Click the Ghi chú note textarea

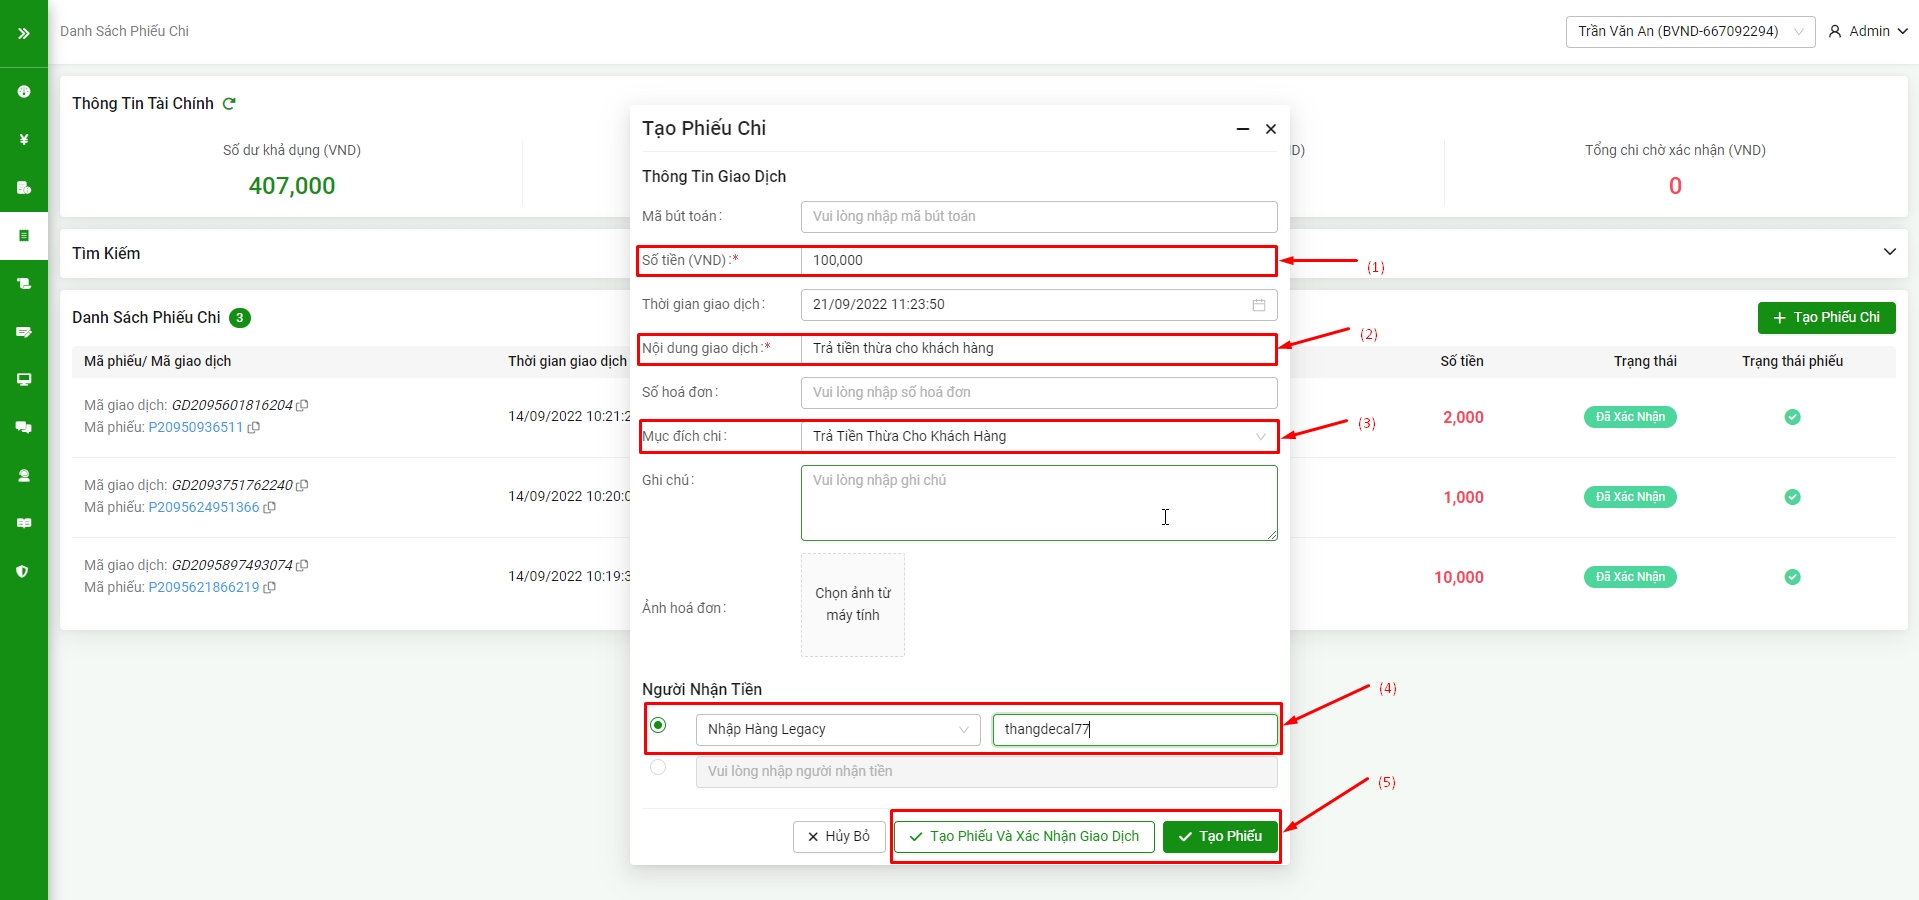point(1038,503)
